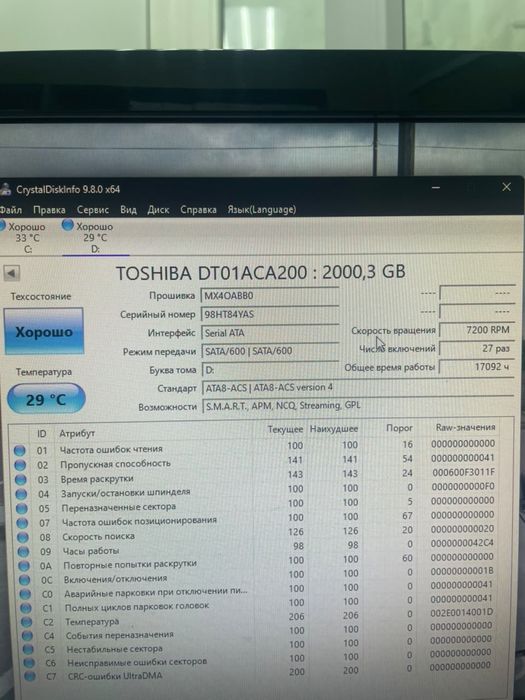The width and height of the screenshot is (525, 700).
Task: Click the Интерфейс field Serial ATA
Action: (270, 333)
